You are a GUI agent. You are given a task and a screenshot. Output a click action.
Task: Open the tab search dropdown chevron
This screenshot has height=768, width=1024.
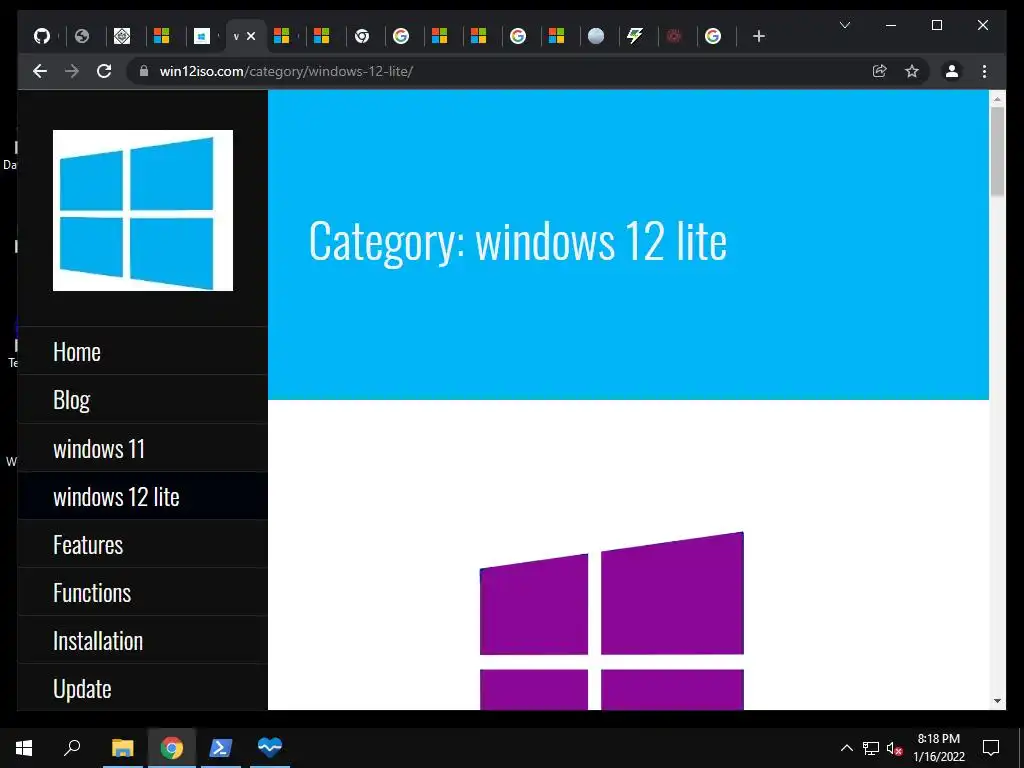(844, 25)
